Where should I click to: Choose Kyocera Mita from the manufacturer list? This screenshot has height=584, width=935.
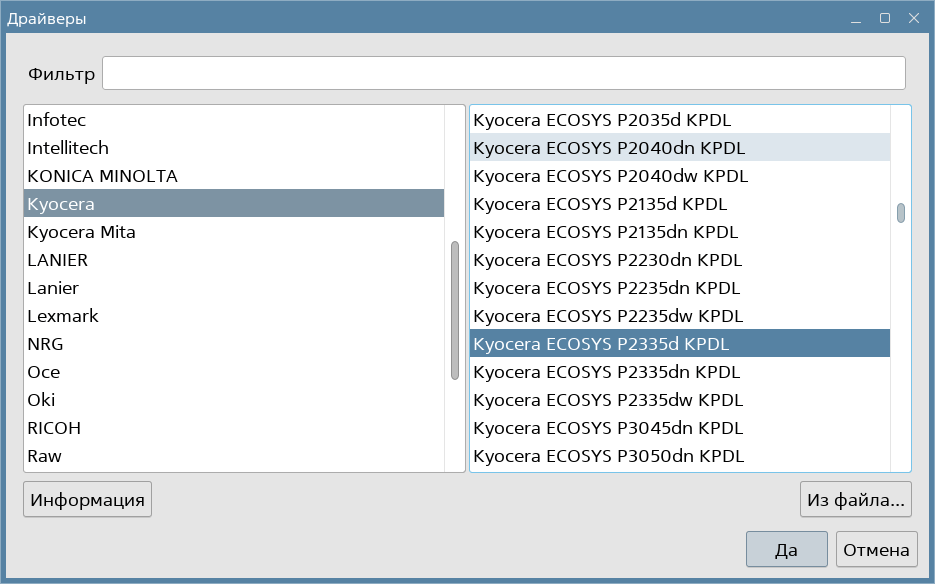click(x=81, y=232)
